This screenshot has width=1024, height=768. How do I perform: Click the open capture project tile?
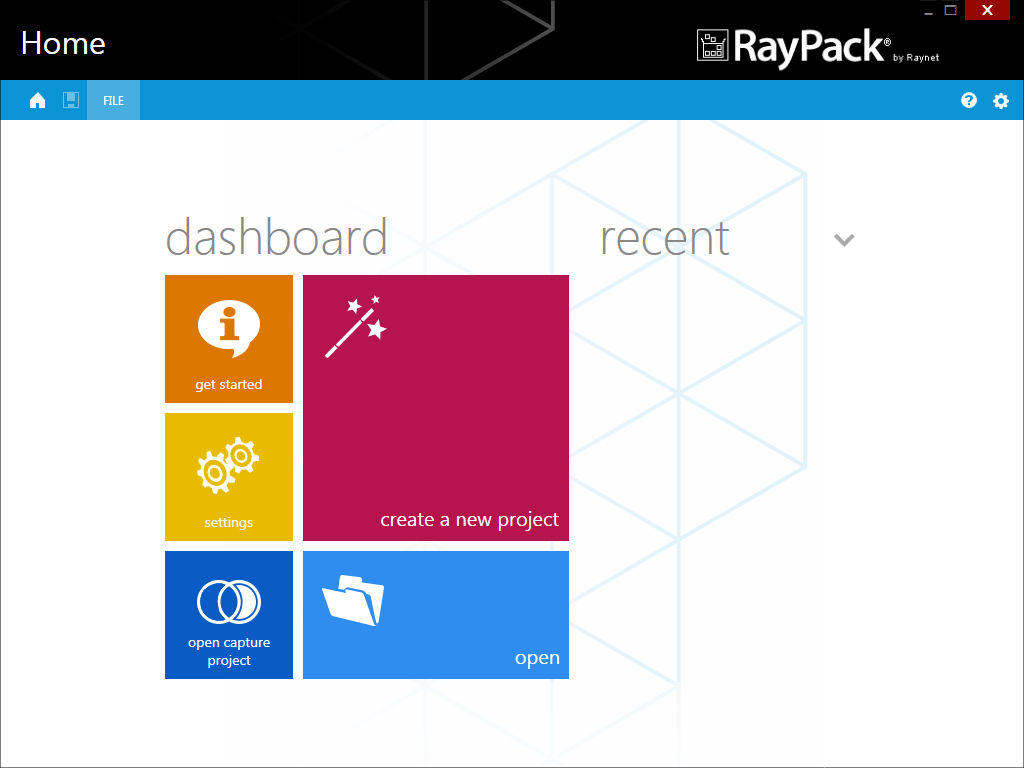pos(228,615)
